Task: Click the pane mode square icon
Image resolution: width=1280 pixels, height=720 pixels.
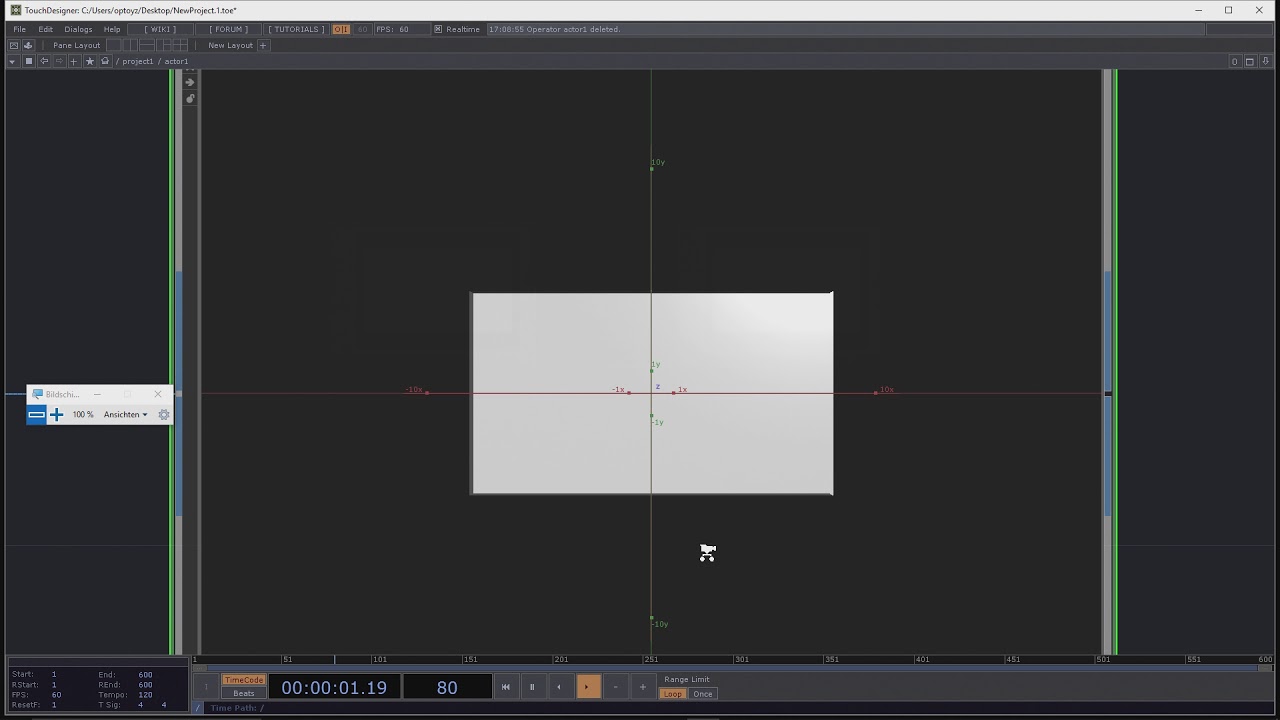Action: [29, 61]
